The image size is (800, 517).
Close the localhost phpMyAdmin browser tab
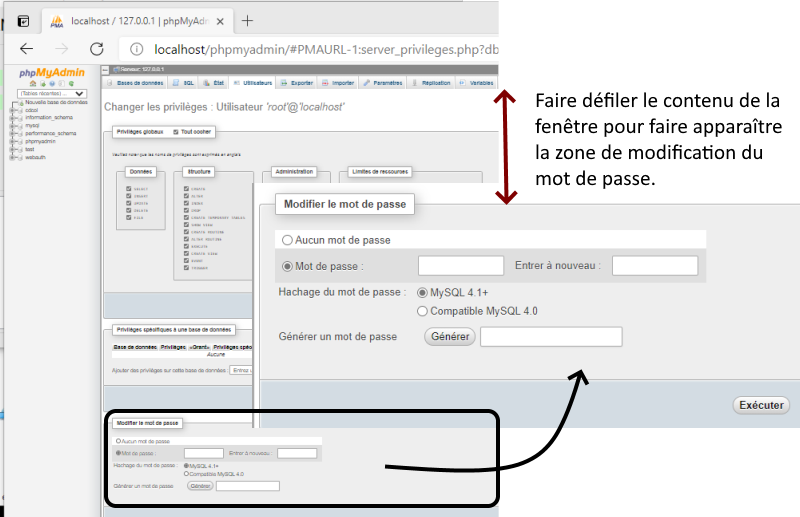pos(220,21)
